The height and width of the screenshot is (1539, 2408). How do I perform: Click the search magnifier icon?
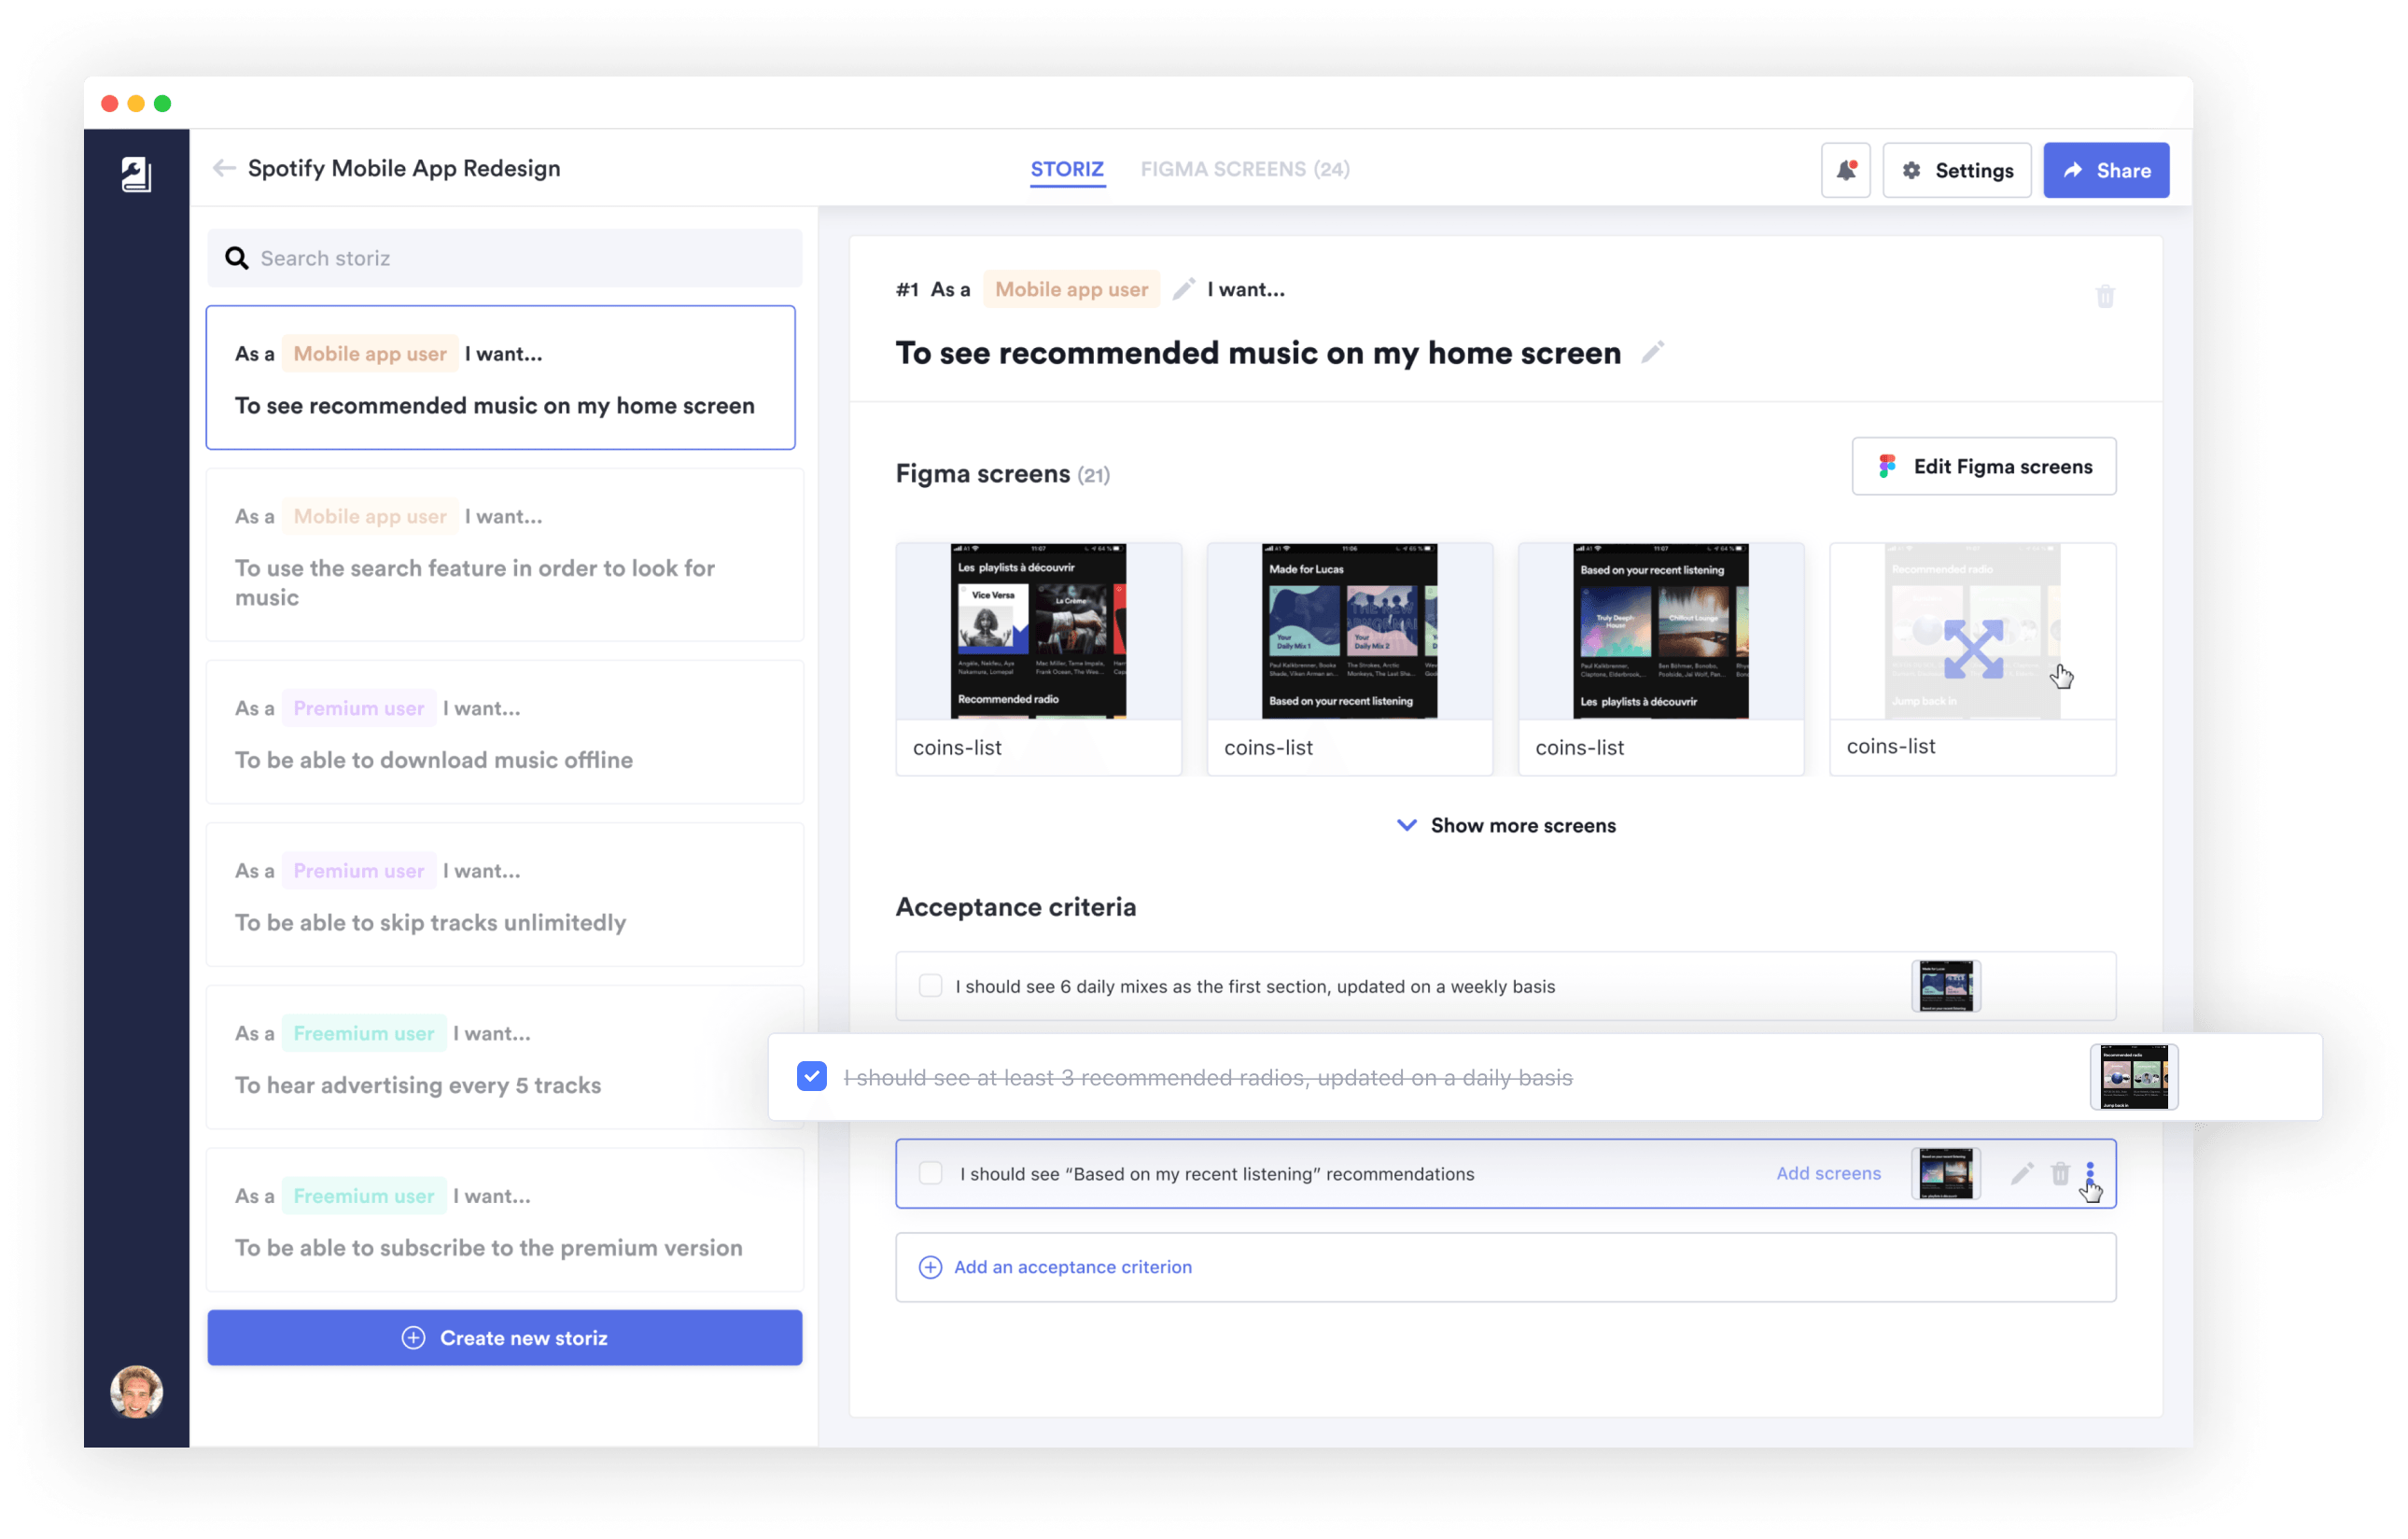click(x=236, y=258)
